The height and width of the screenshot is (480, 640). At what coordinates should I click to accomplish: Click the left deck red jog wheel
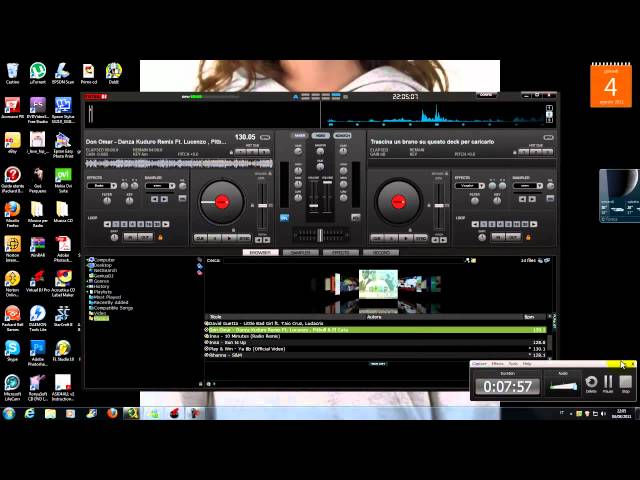pyautogui.click(x=222, y=202)
